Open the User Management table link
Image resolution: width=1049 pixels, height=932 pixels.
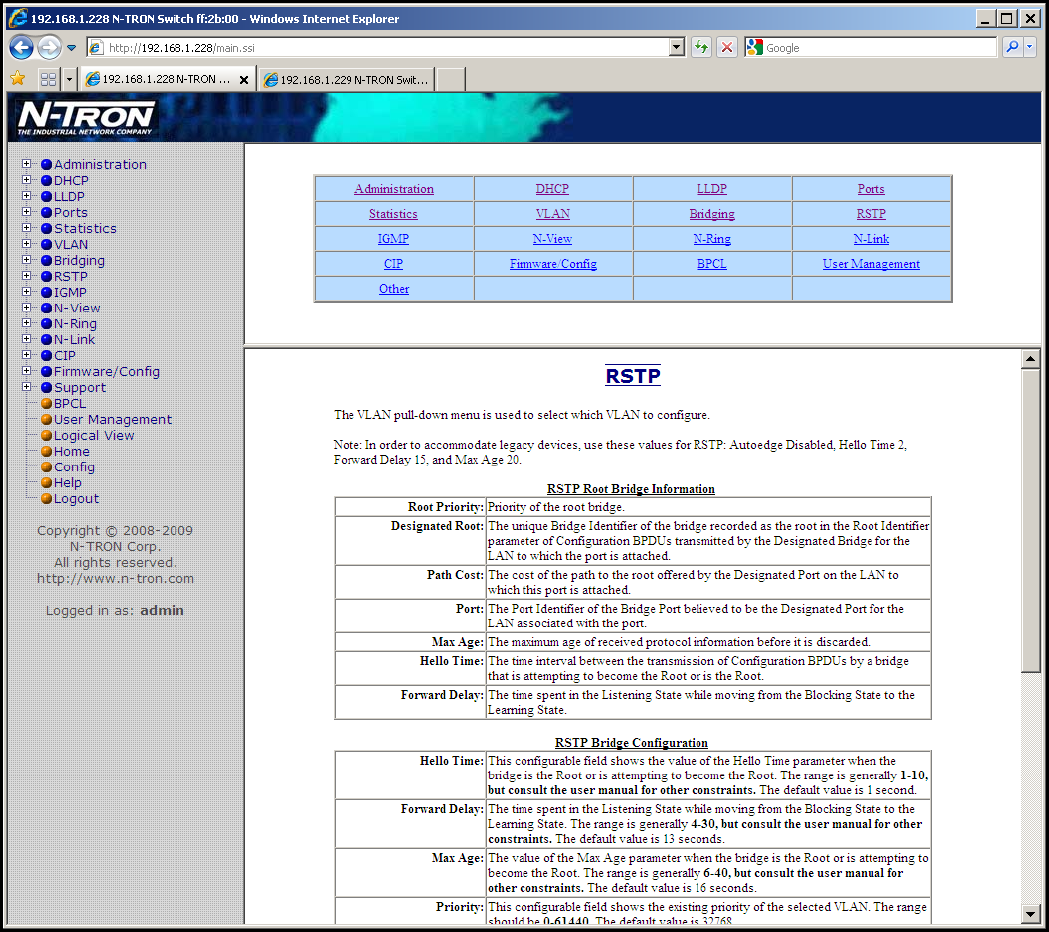[871, 264]
